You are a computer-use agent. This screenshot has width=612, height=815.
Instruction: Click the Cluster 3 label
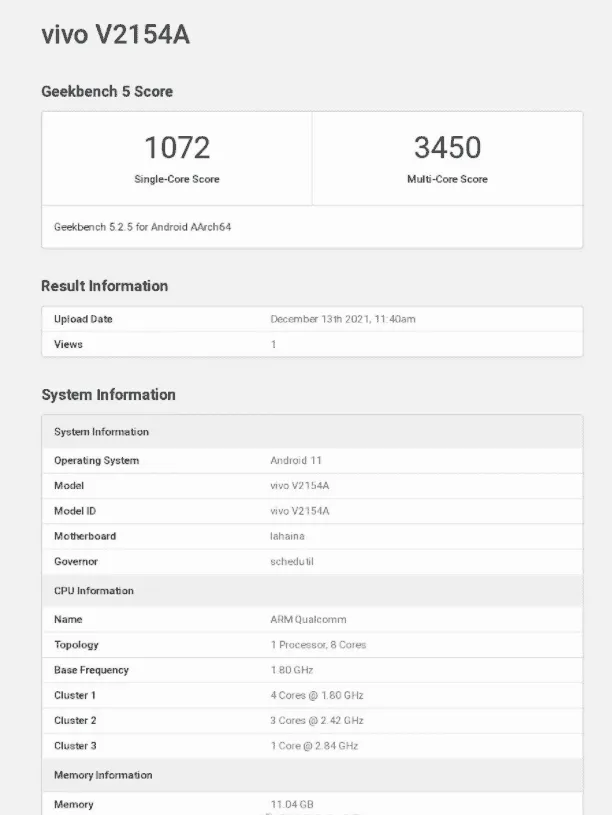(75, 746)
